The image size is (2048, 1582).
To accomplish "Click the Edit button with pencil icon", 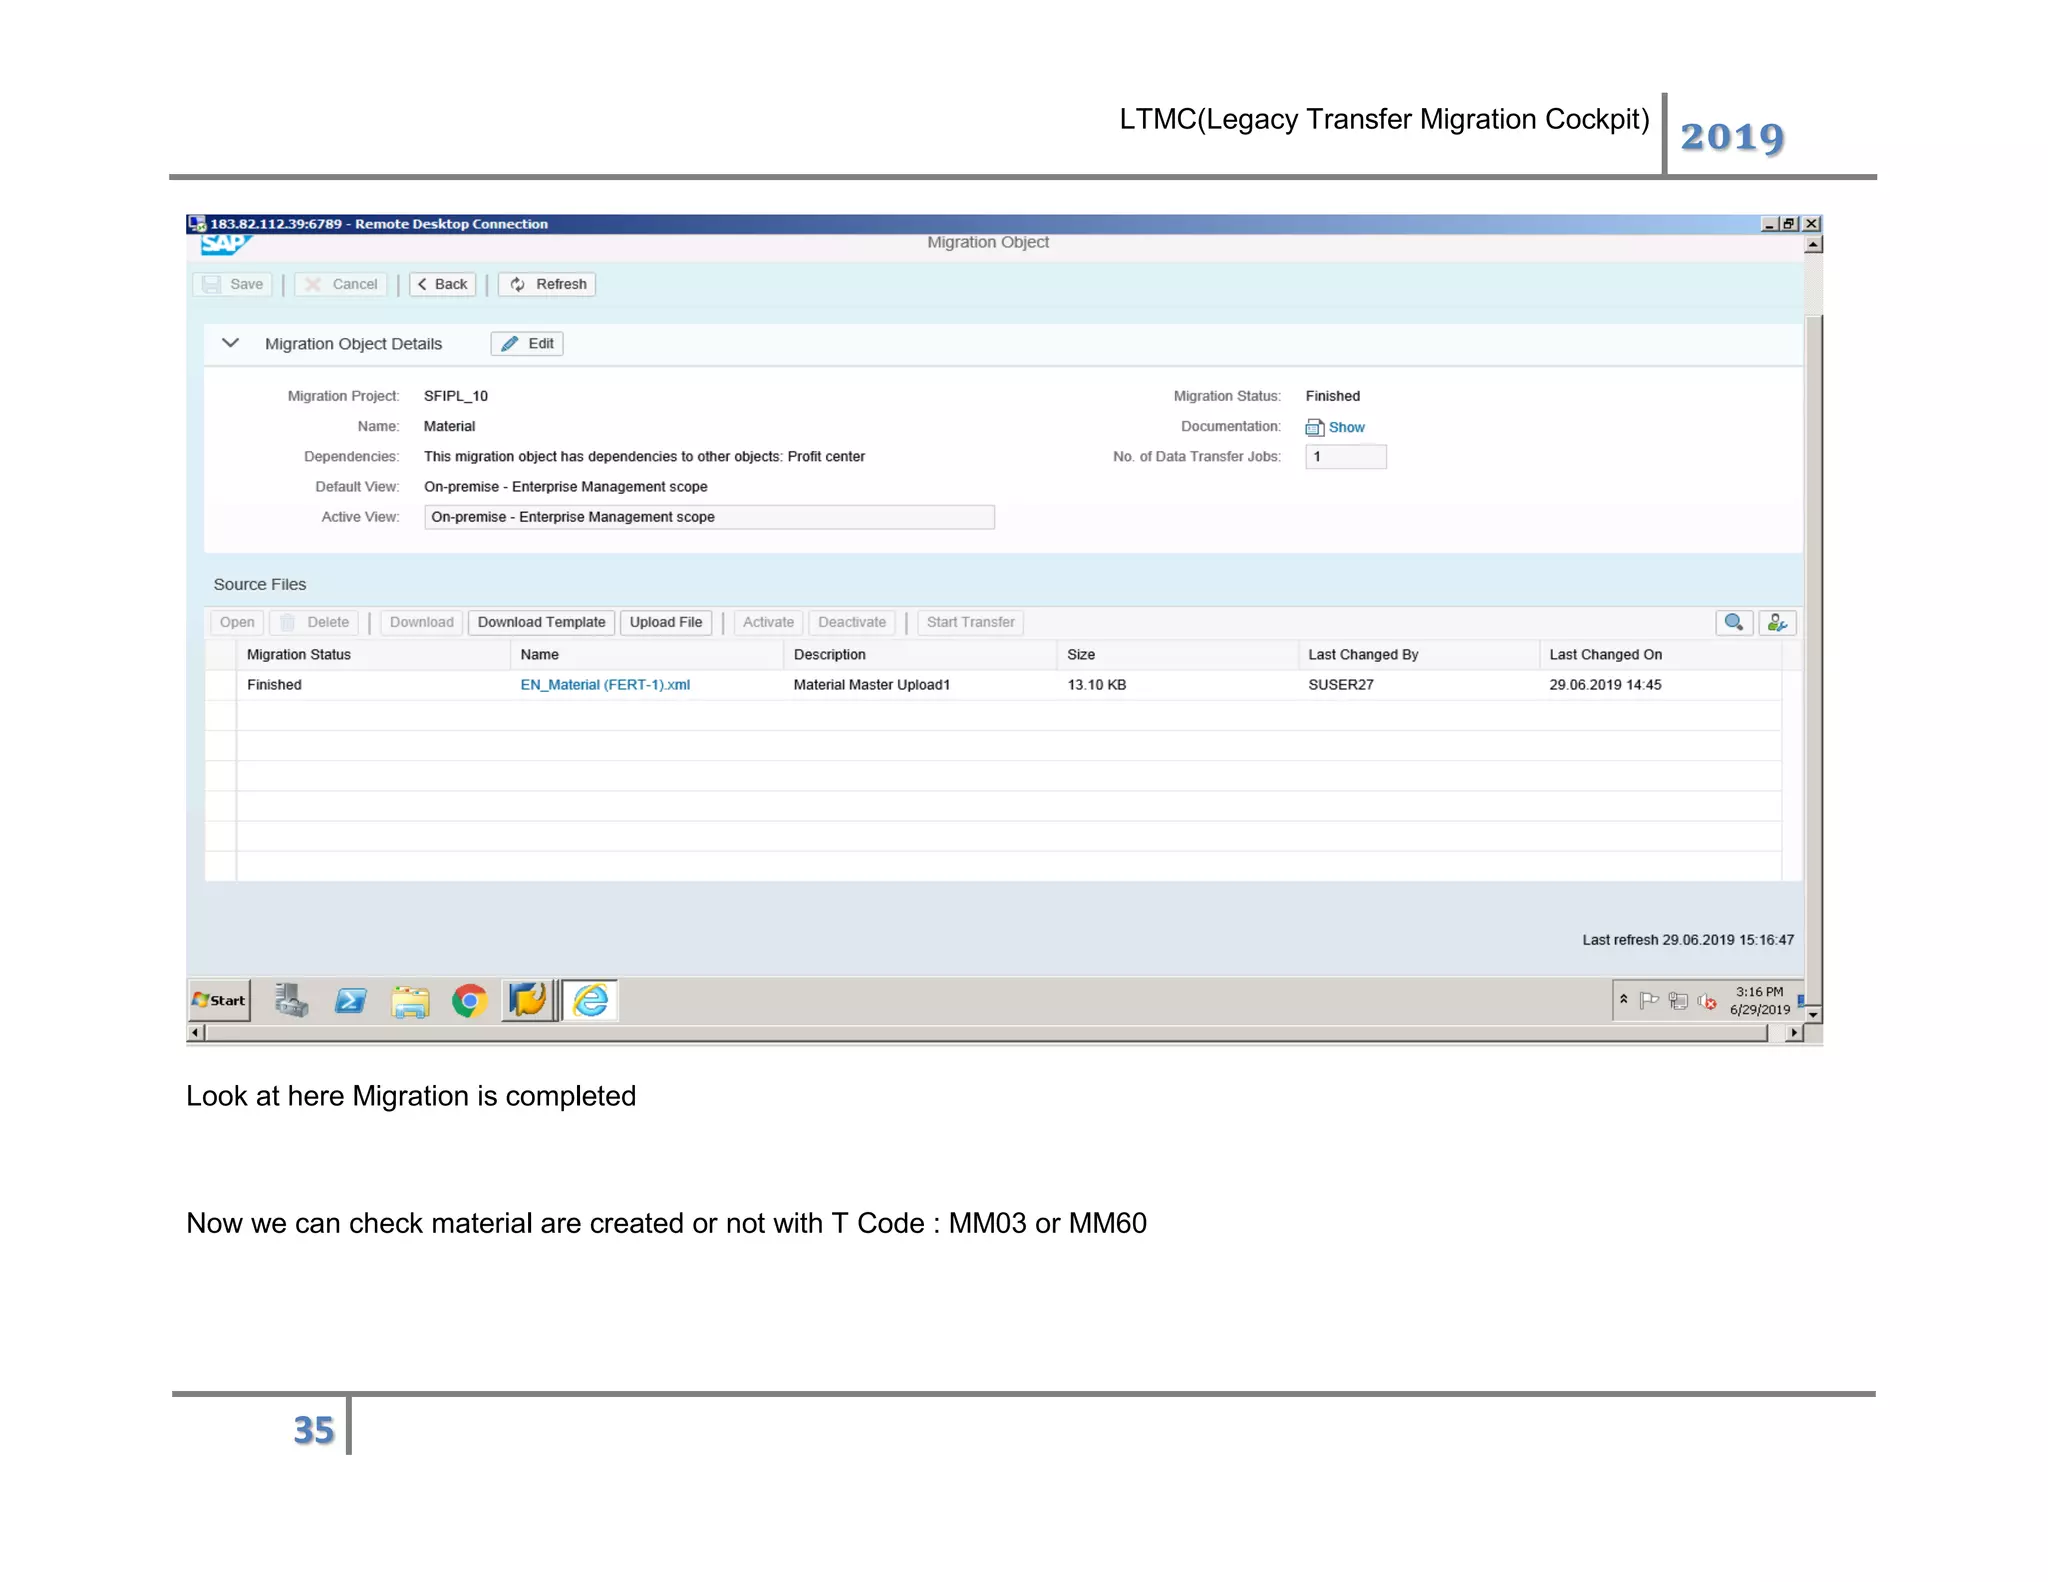I will click(527, 343).
